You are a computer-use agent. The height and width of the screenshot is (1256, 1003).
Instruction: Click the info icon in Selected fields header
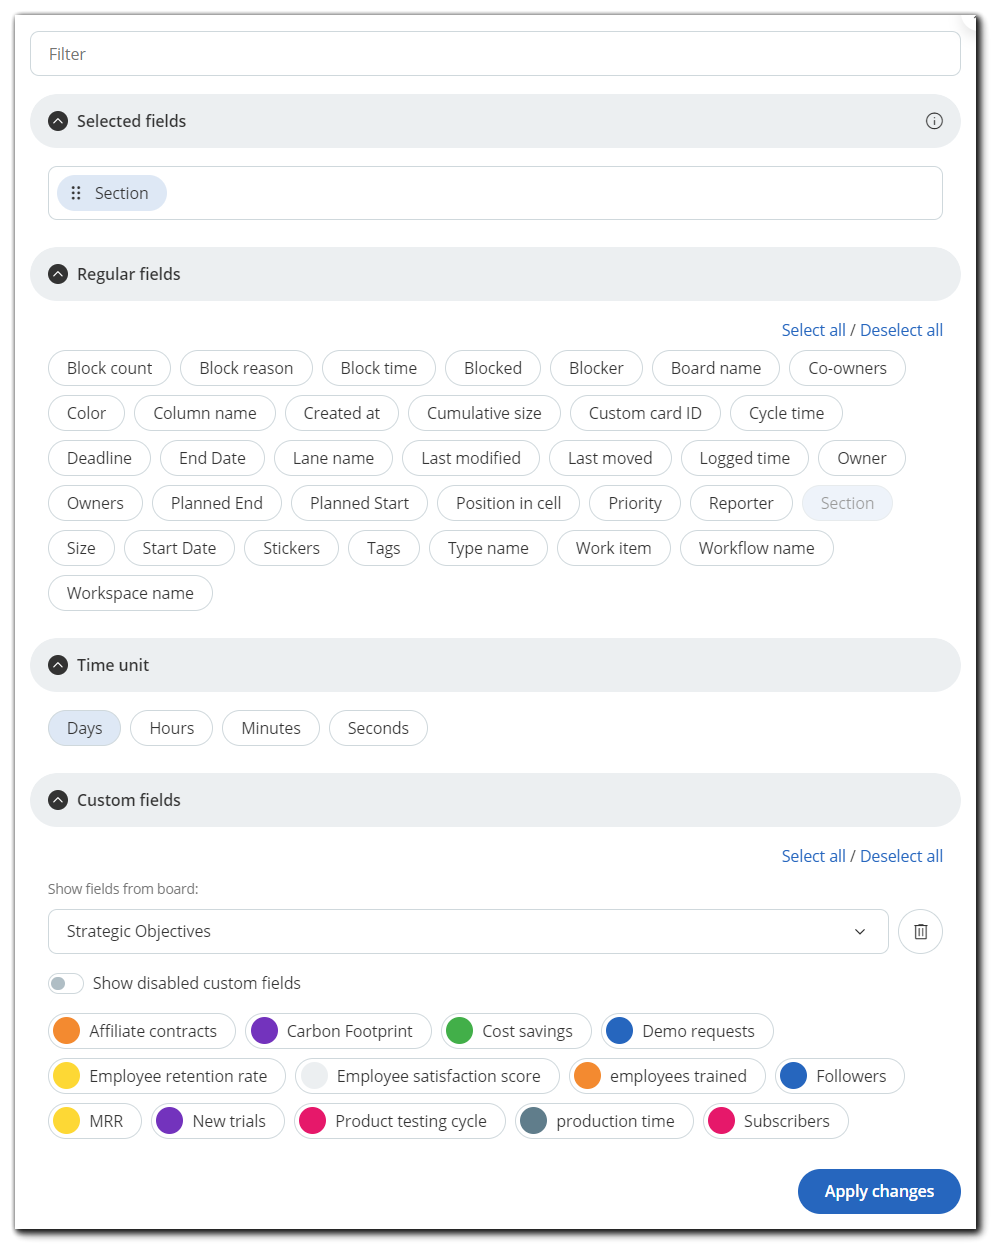[x=934, y=121]
